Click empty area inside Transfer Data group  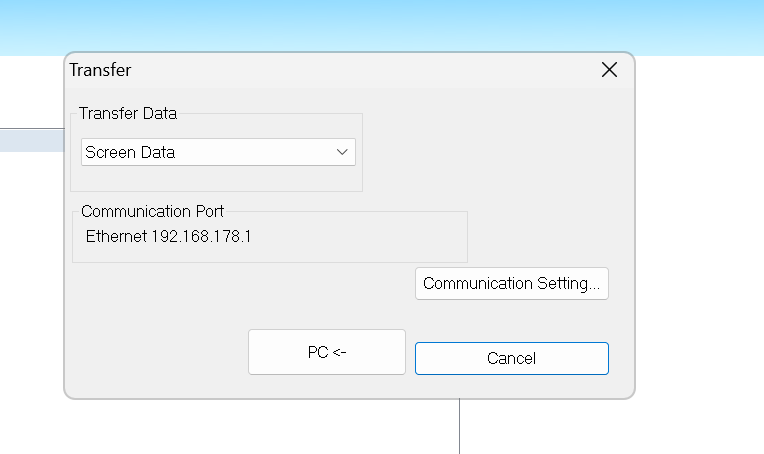(217, 178)
